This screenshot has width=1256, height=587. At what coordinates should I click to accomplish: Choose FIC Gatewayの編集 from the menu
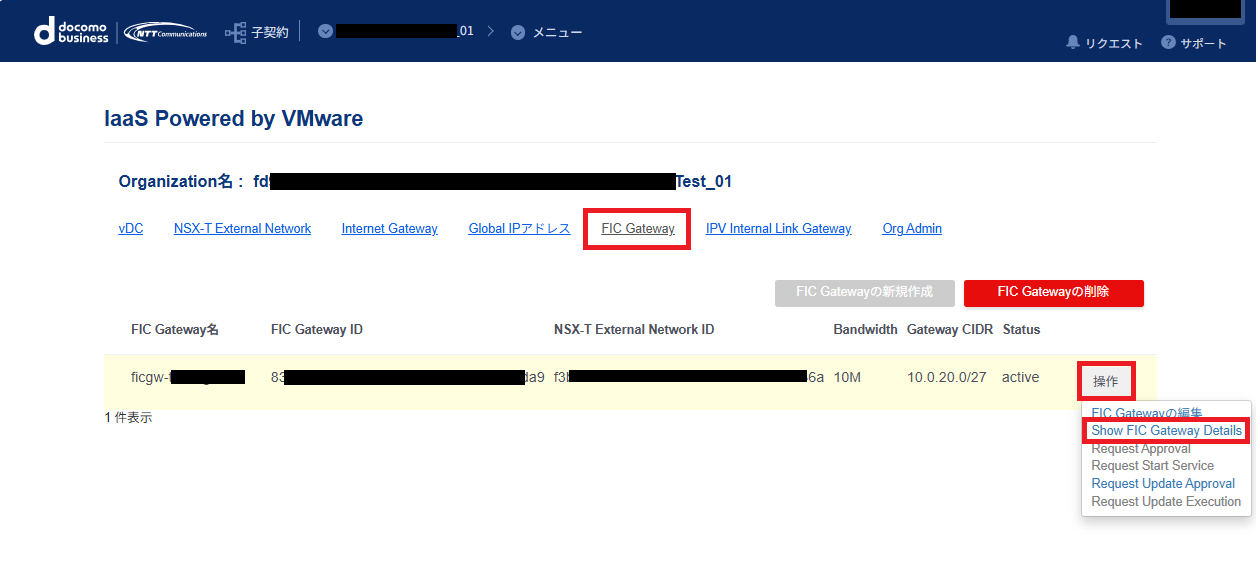(1147, 413)
